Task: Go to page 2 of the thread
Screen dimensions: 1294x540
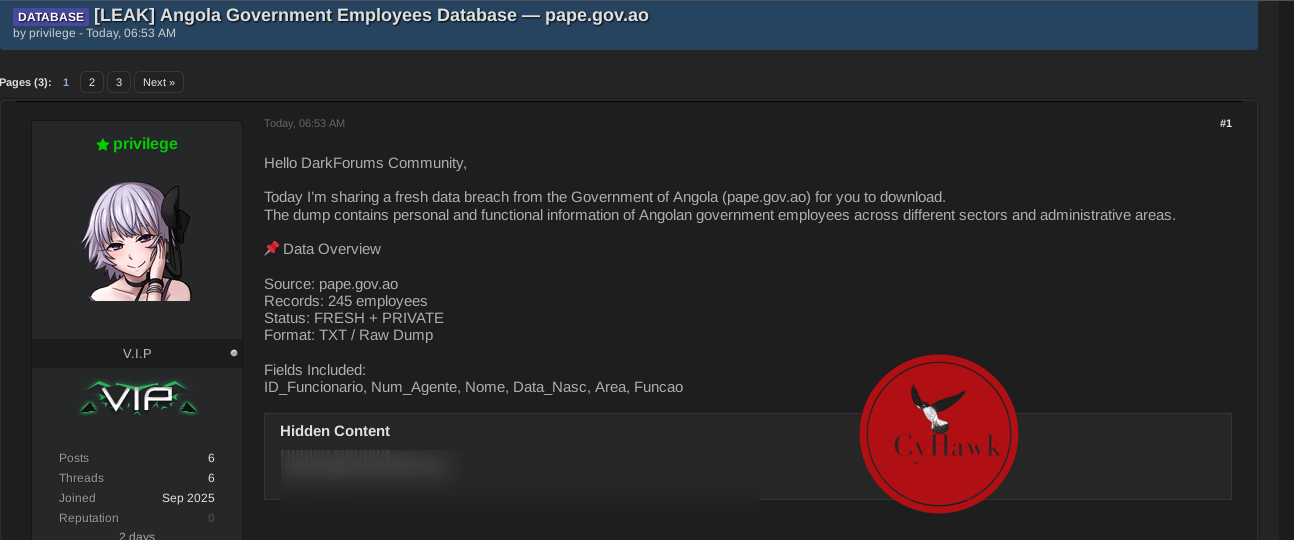Action: point(91,82)
